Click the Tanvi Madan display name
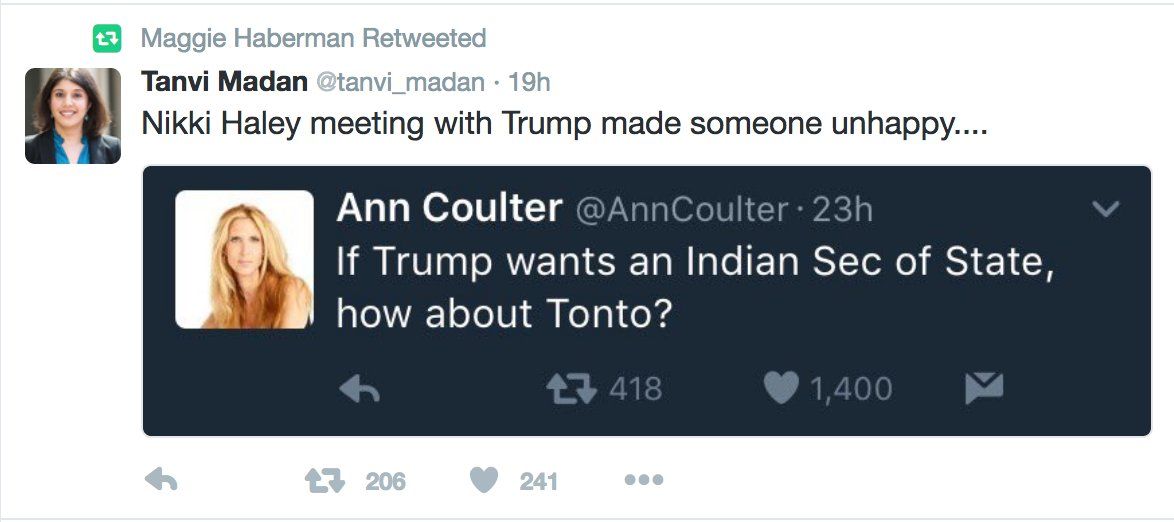 coord(225,81)
